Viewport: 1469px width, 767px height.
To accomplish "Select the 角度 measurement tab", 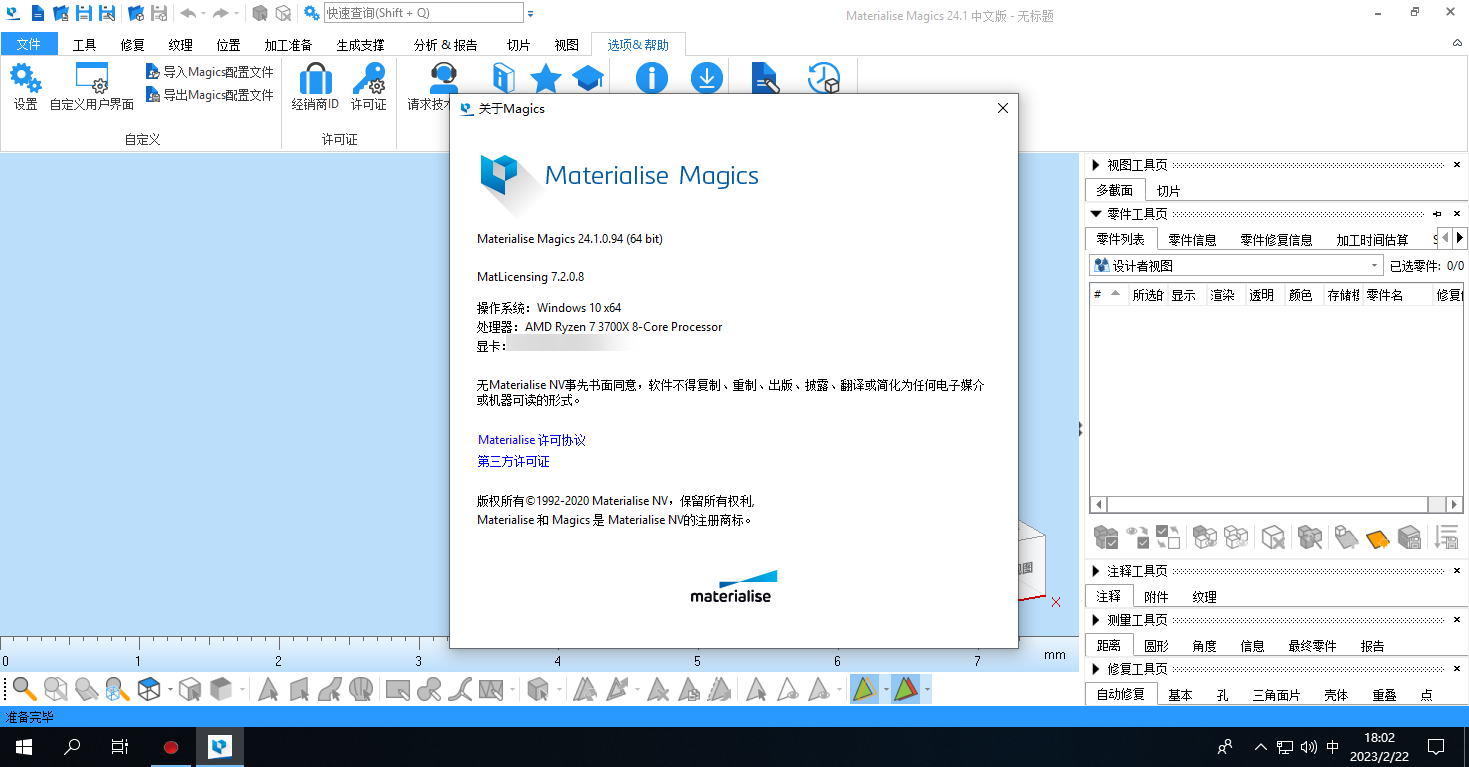I will coord(1205,646).
